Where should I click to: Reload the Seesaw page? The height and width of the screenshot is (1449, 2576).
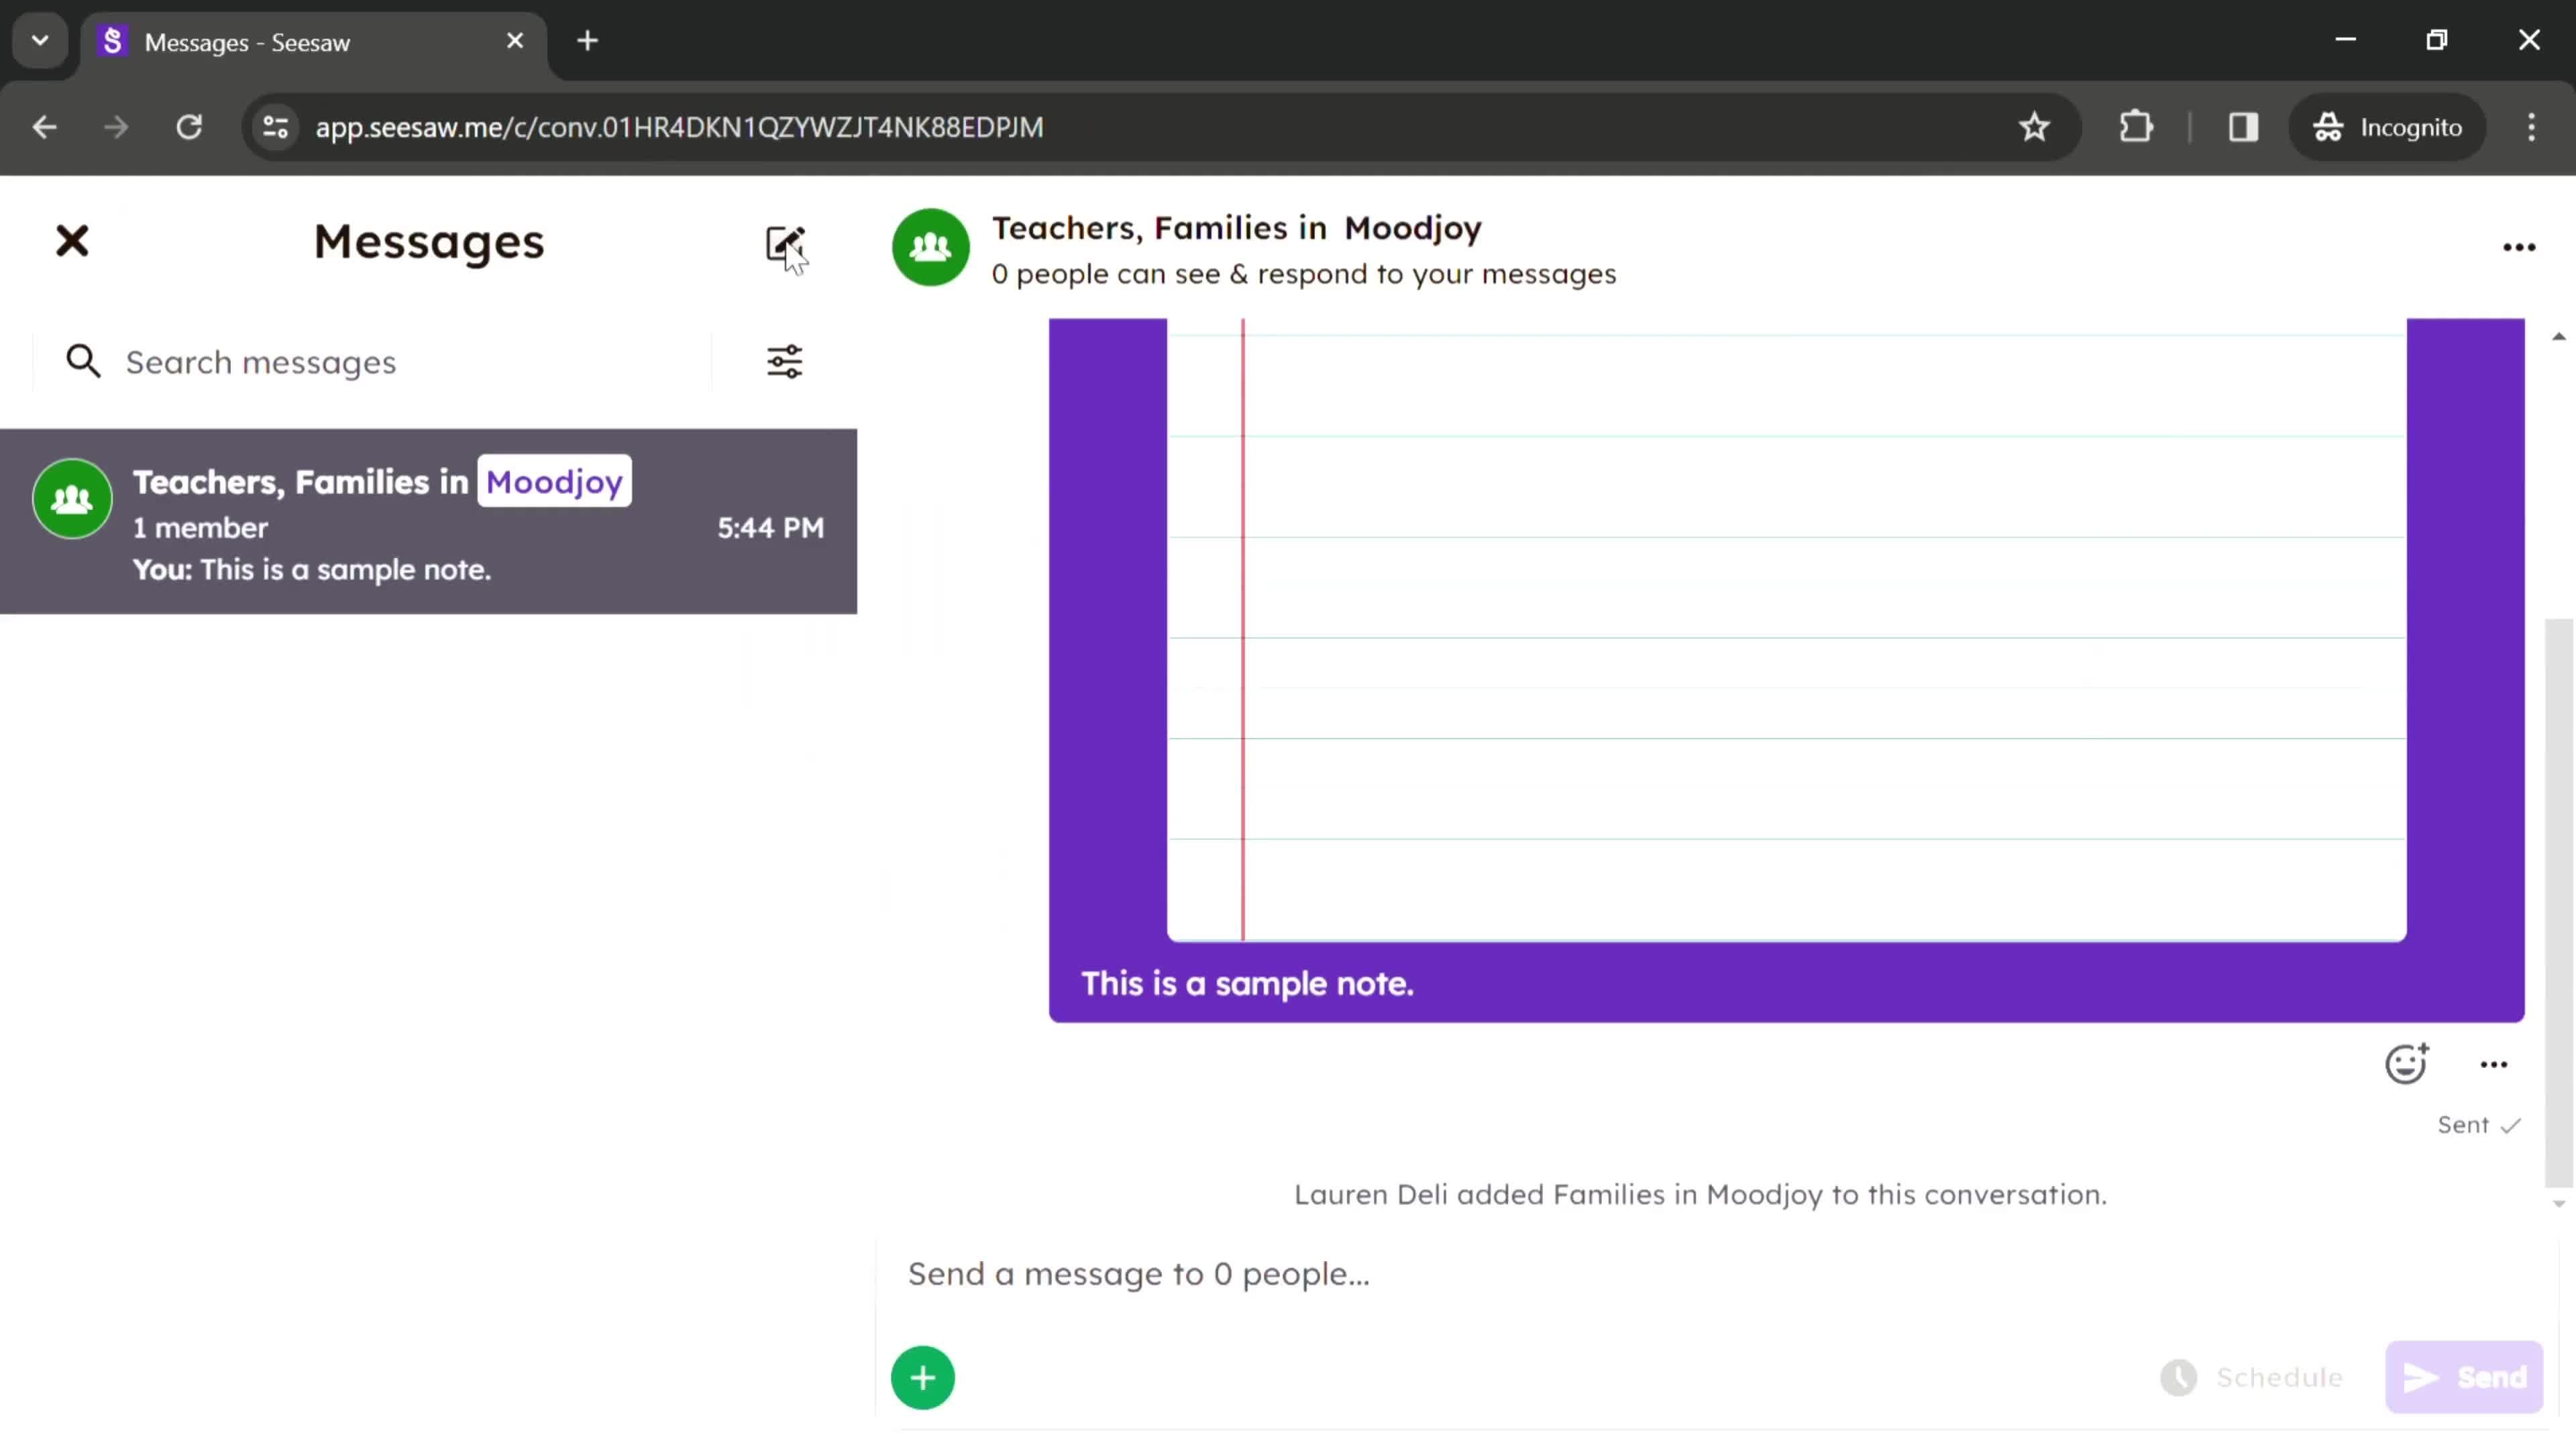click(189, 127)
